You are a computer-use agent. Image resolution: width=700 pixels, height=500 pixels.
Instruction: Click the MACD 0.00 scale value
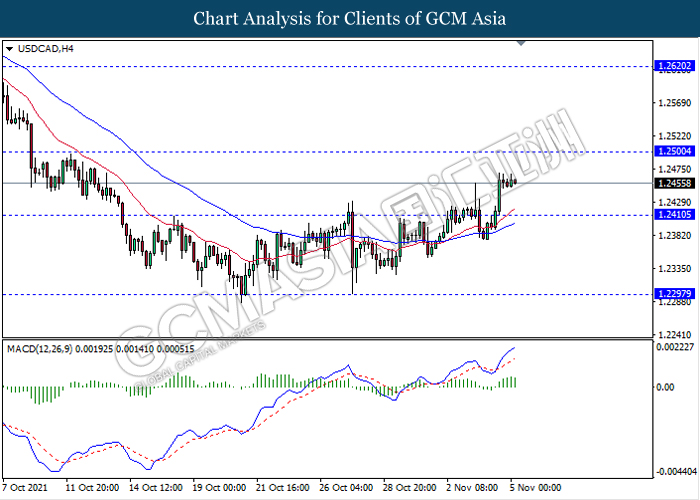click(x=665, y=387)
